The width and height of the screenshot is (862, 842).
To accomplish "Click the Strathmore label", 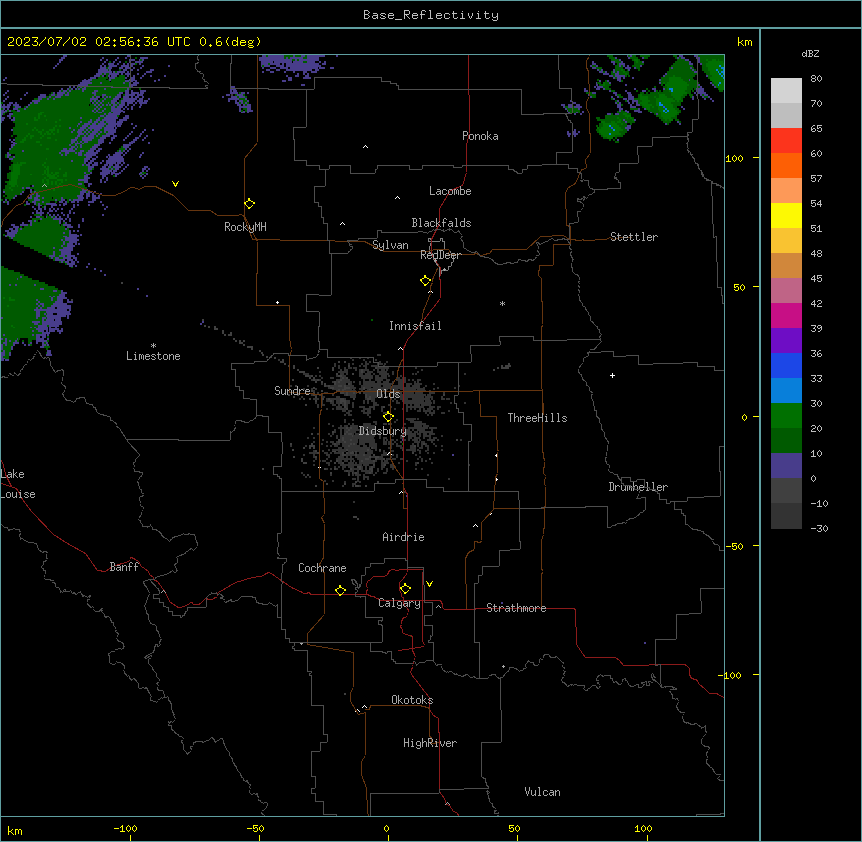I will [x=516, y=608].
